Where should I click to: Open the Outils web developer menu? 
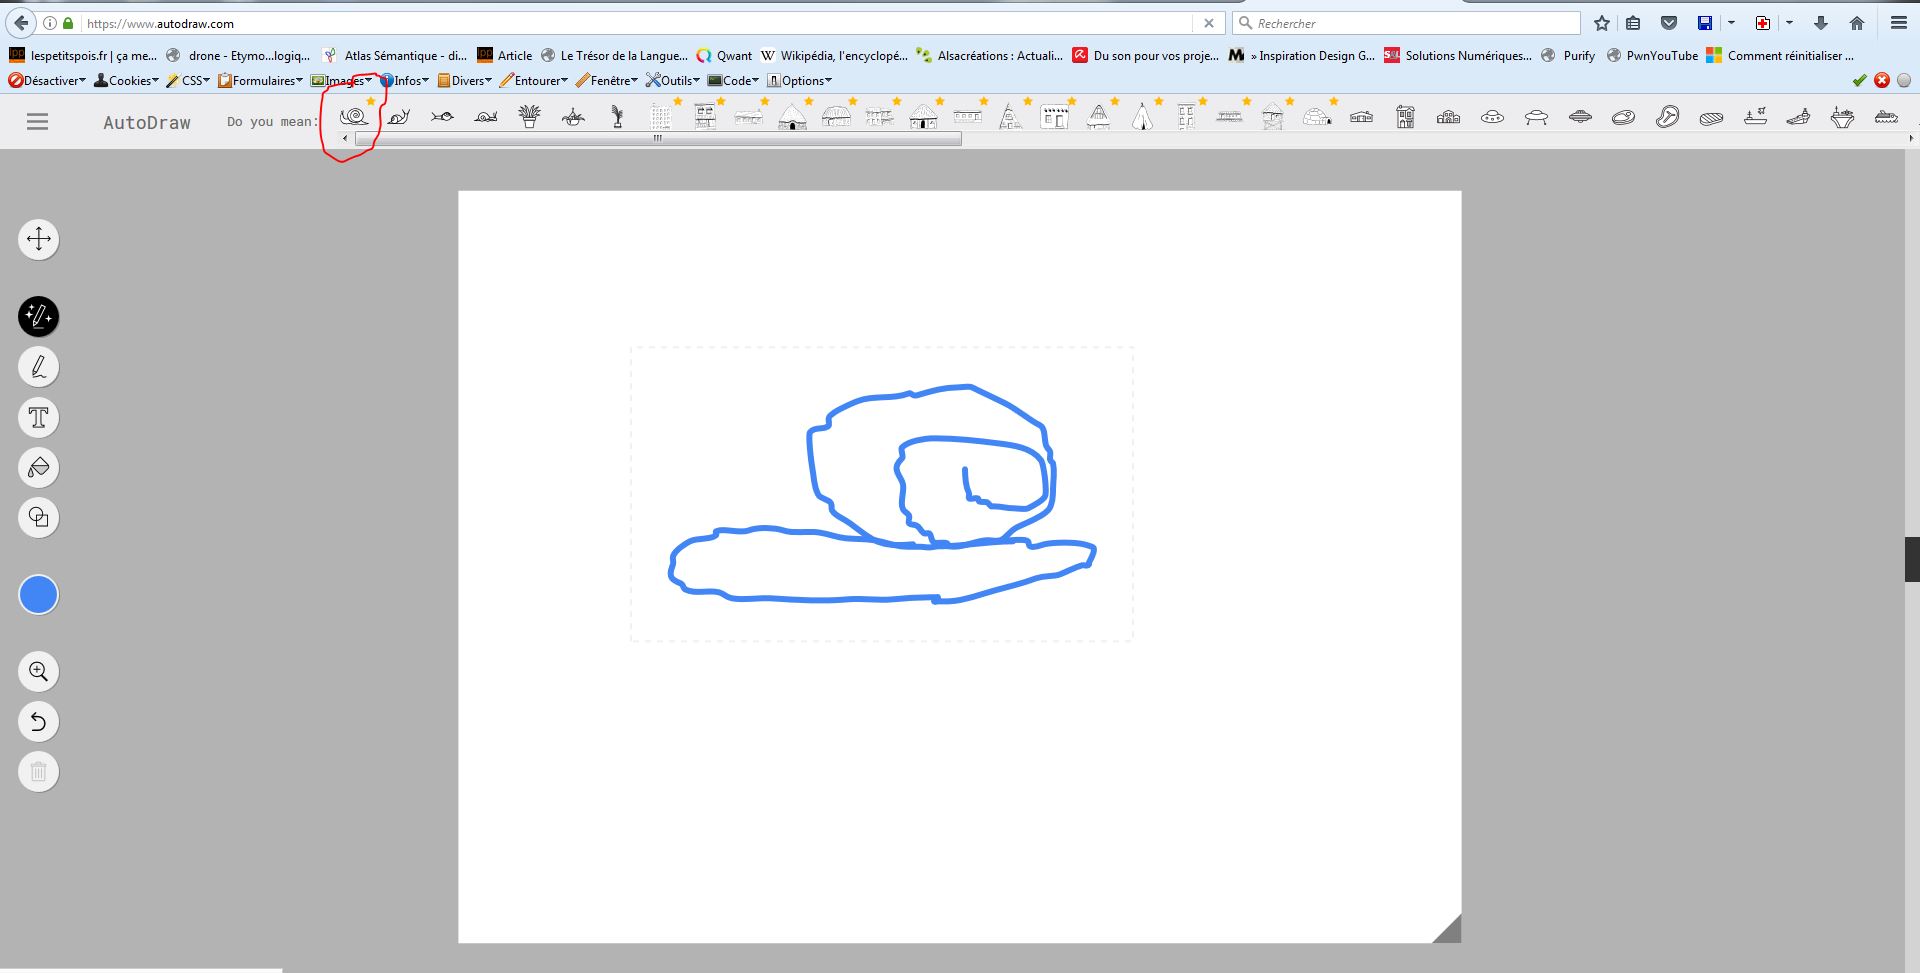pyautogui.click(x=673, y=81)
